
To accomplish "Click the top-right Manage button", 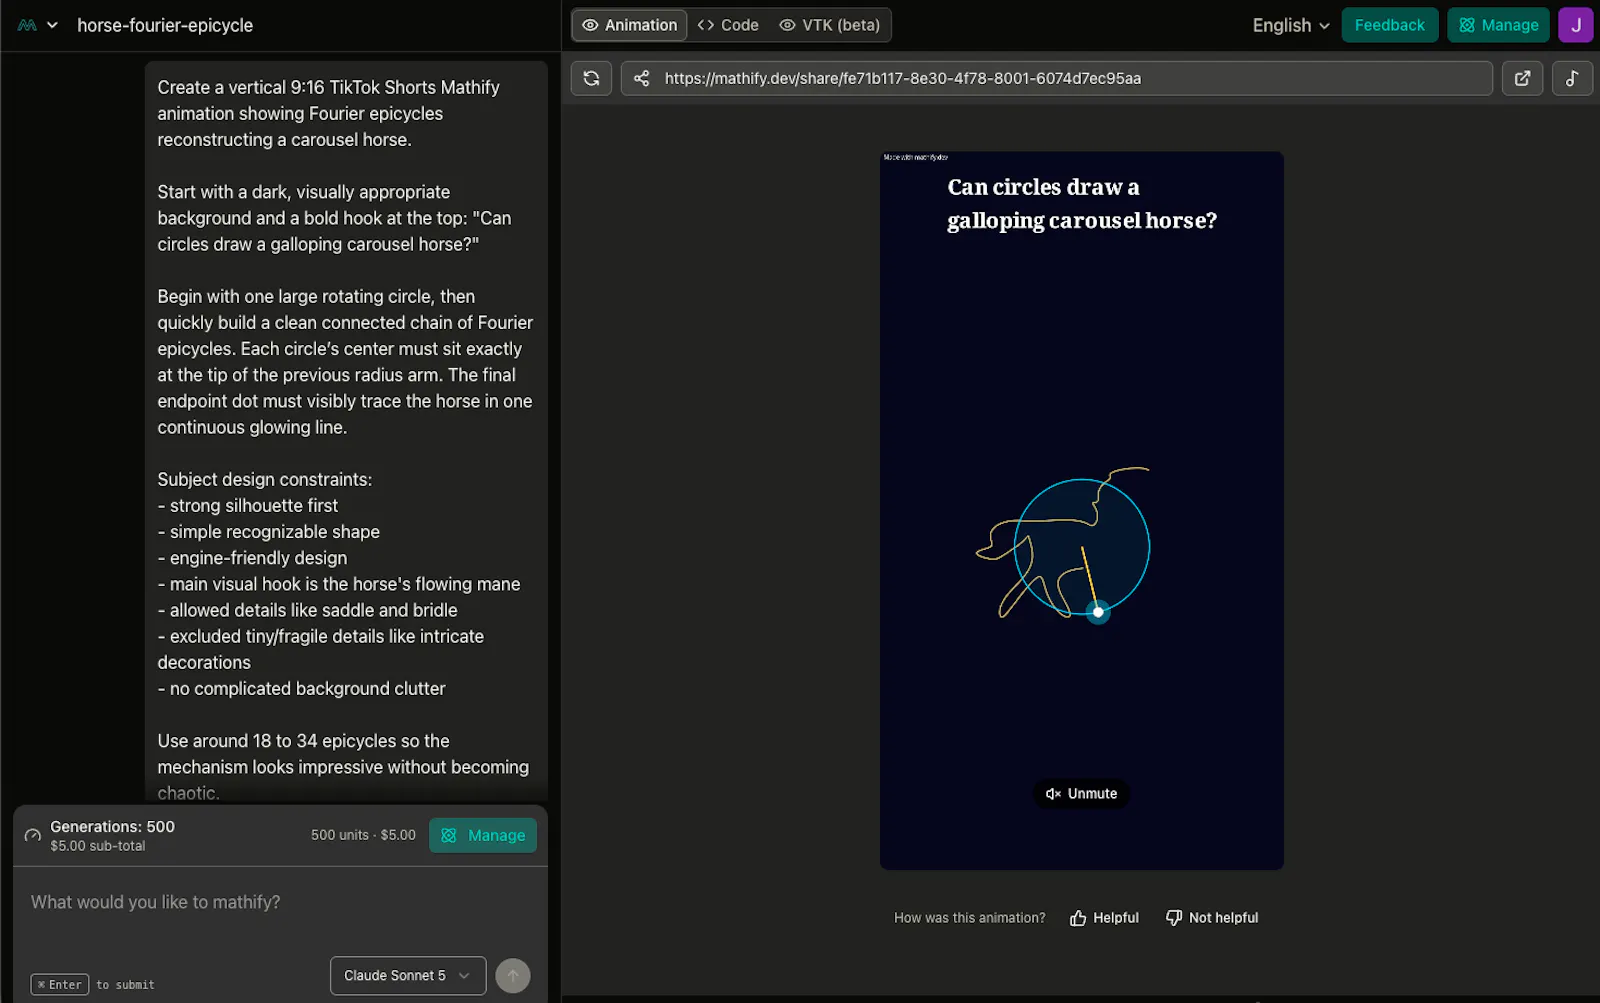I will pyautogui.click(x=1498, y=25).
